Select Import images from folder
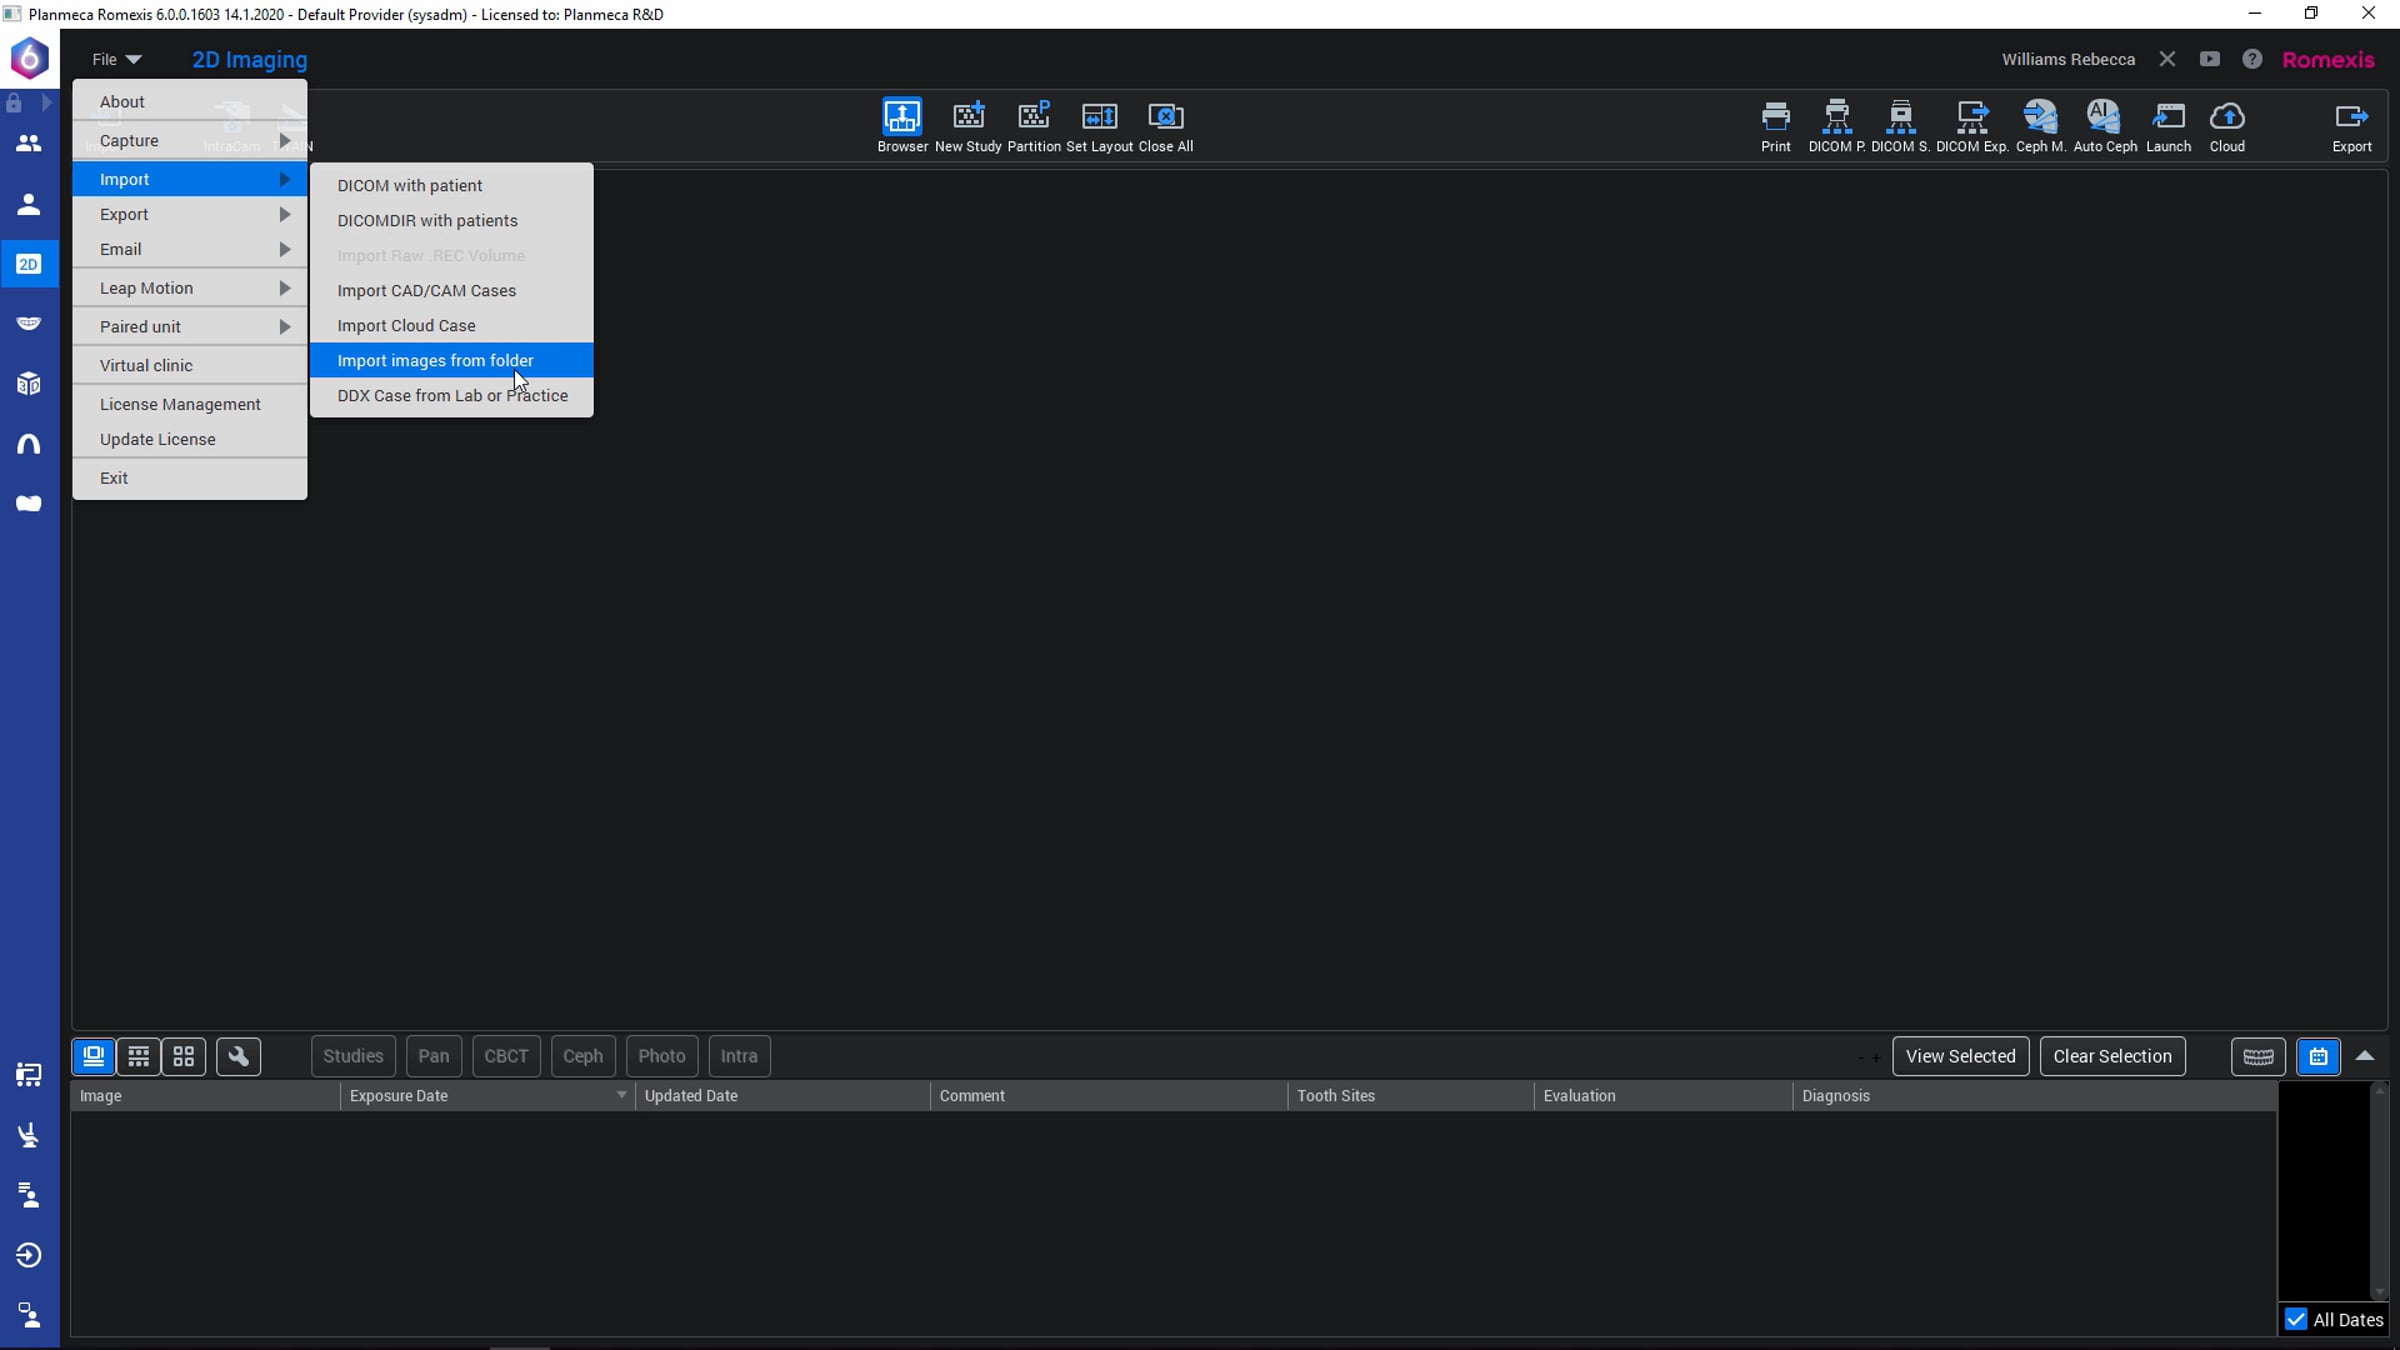 point(435,360)
